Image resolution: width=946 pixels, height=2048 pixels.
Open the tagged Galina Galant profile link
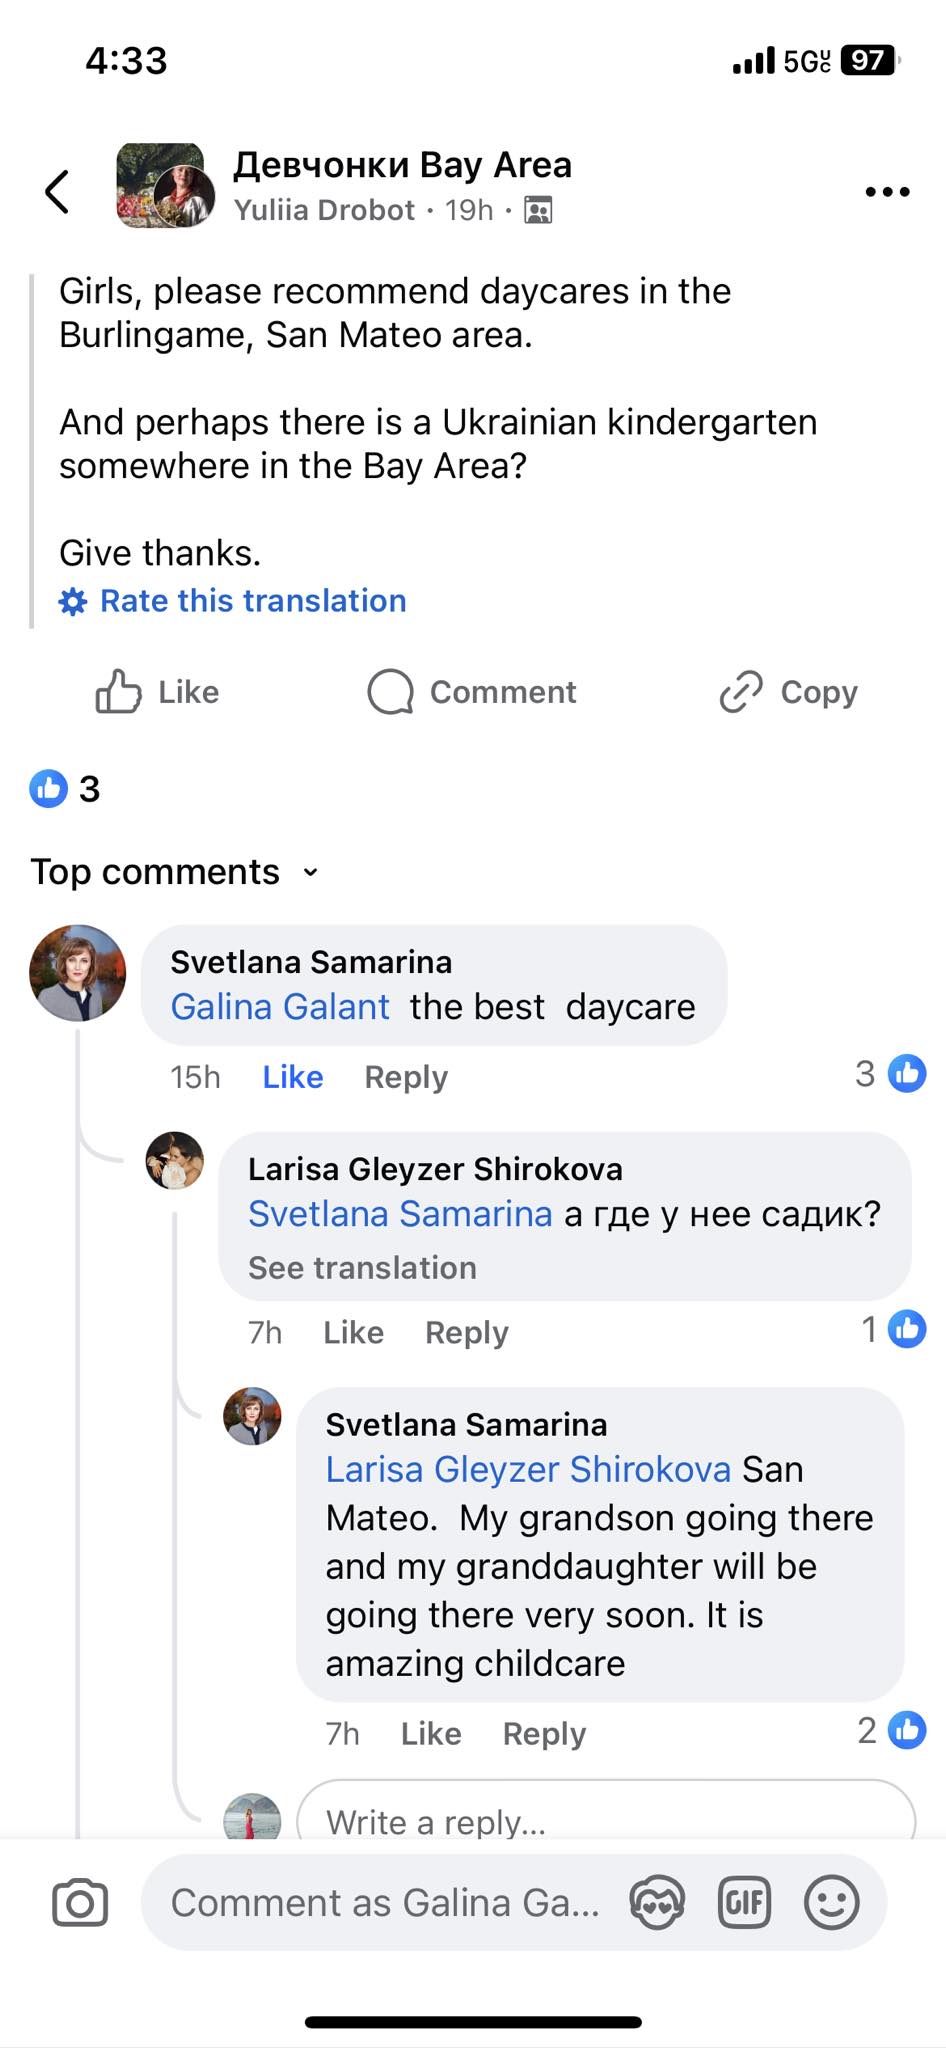pyautogui.click(x=280, y=1007)
